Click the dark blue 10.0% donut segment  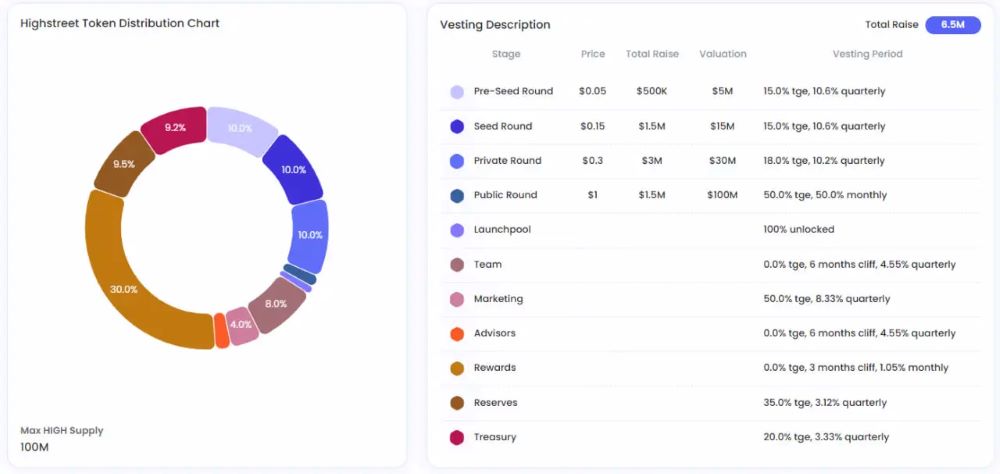tap(295, 169)
